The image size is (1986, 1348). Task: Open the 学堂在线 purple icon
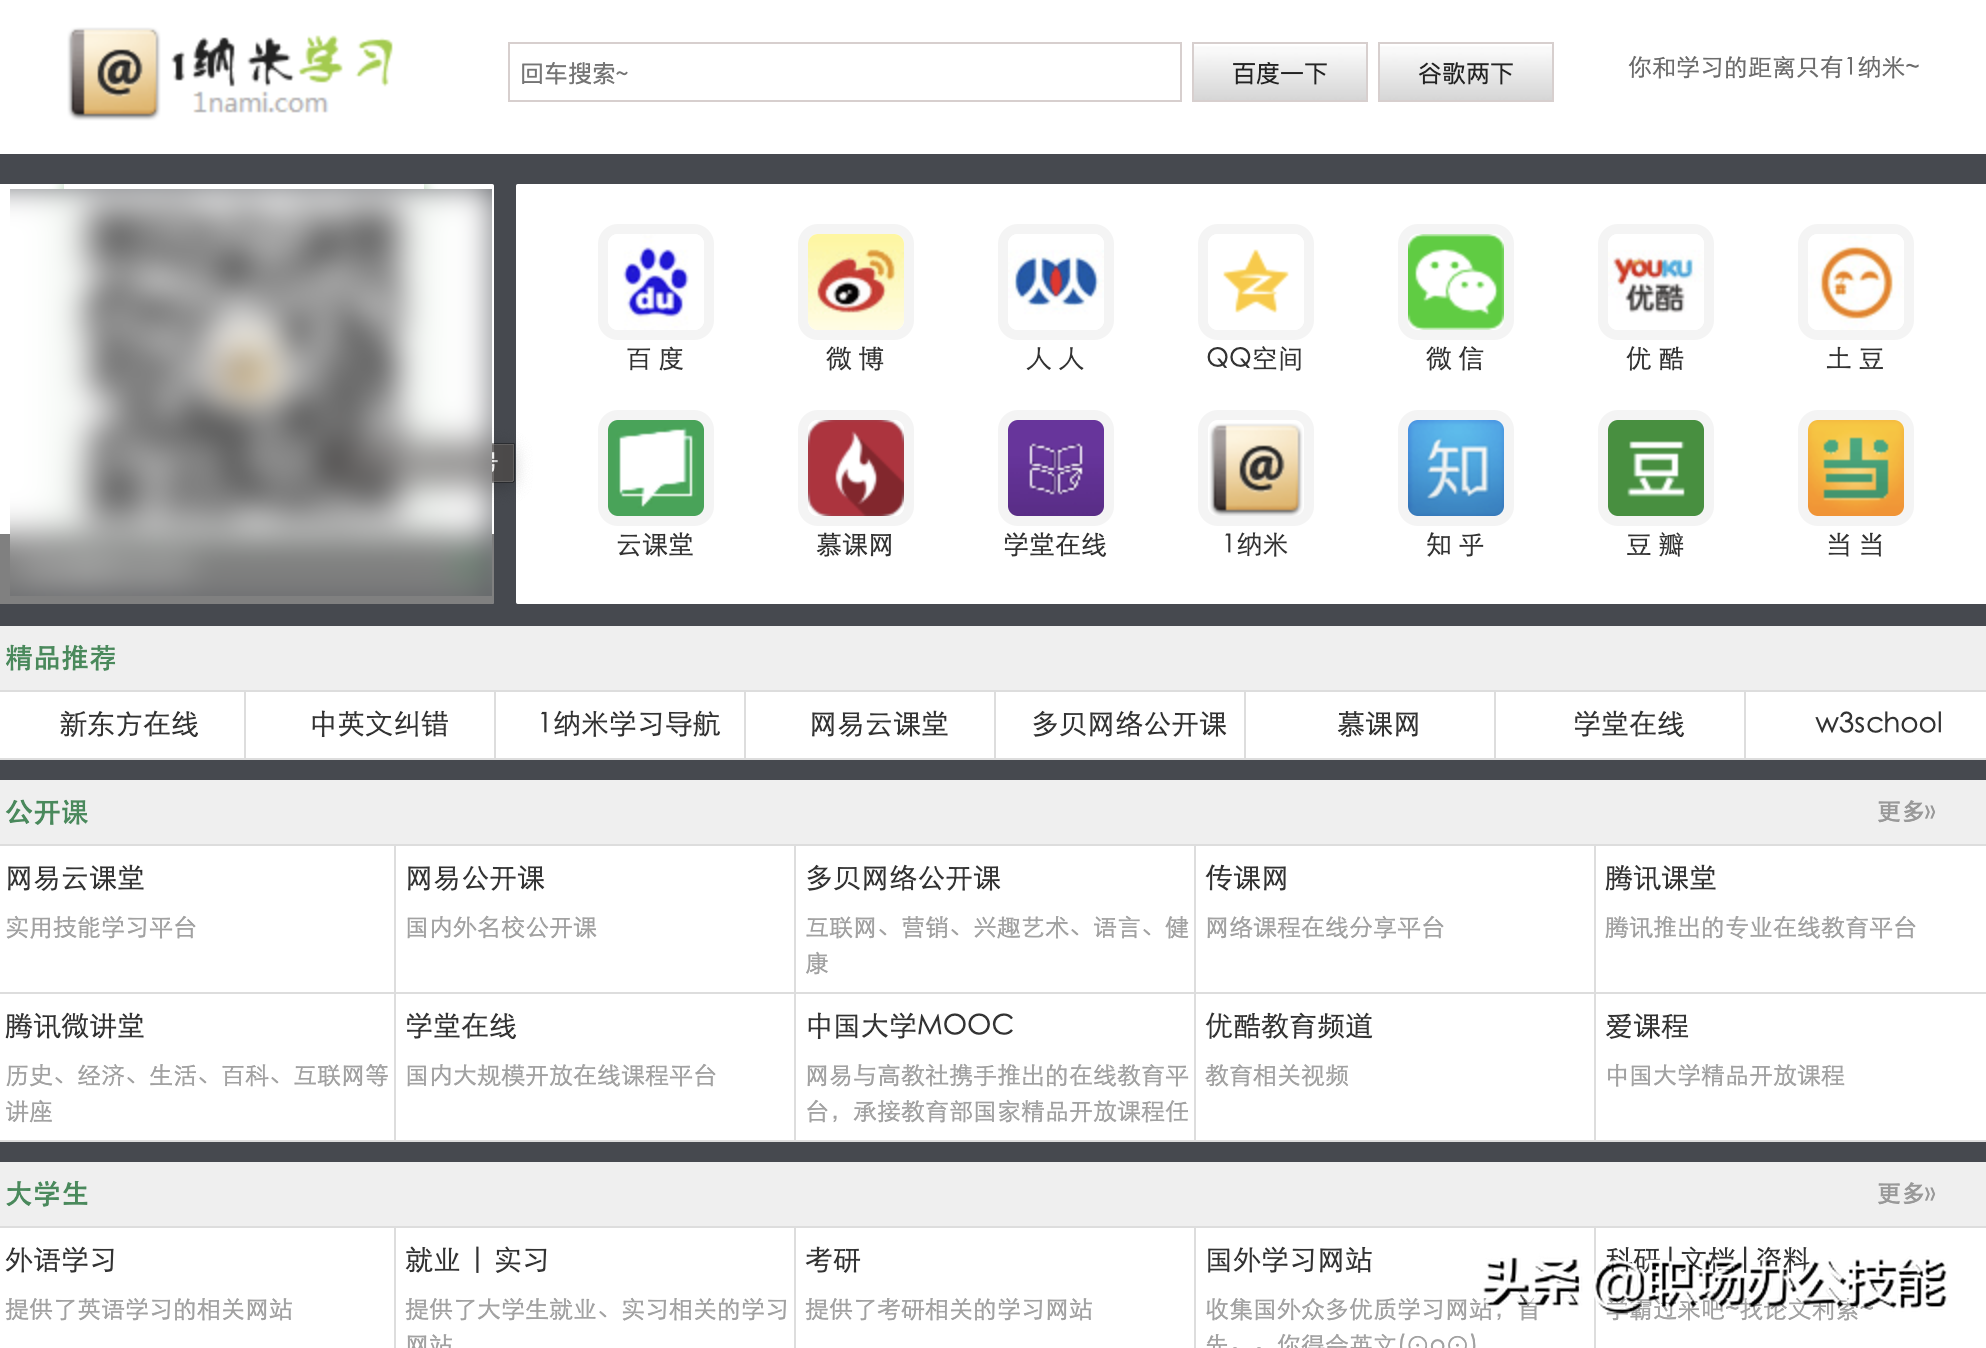(1055, 468)
